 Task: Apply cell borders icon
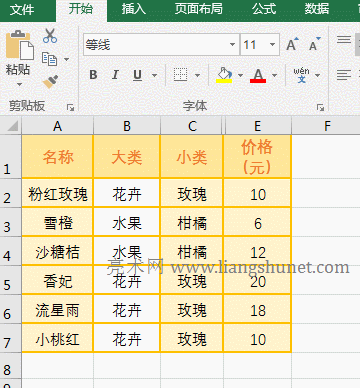[x=180, y=75]
